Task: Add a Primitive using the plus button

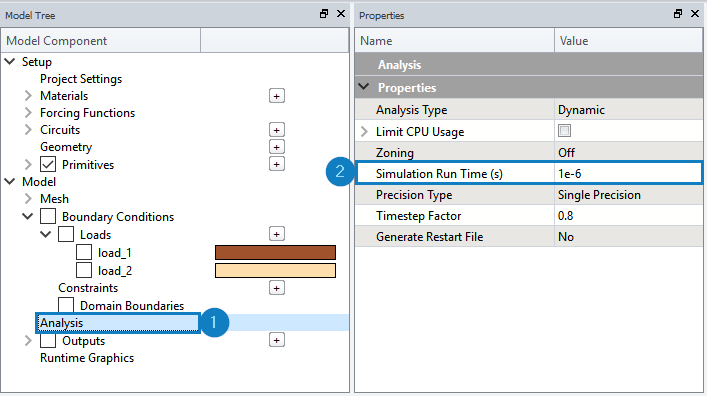Action: (x=276, y=164)
